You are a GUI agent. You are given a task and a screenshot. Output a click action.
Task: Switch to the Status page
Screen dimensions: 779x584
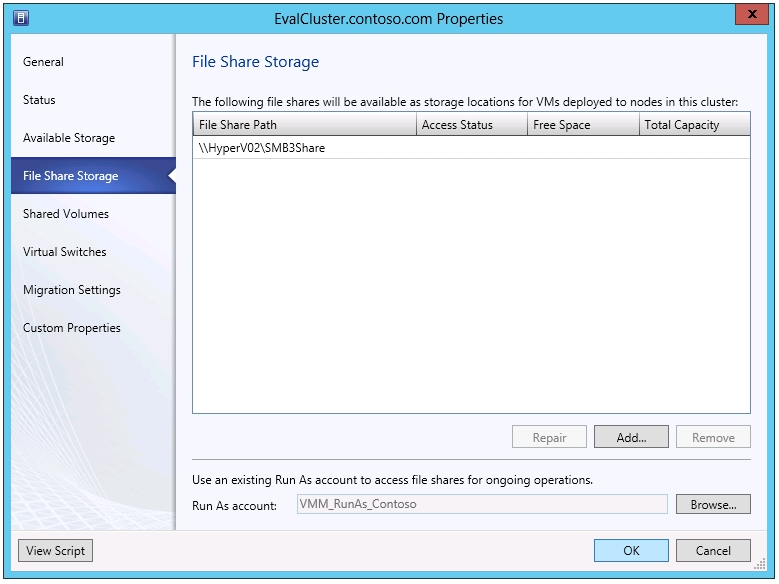(x=39, y=100)
